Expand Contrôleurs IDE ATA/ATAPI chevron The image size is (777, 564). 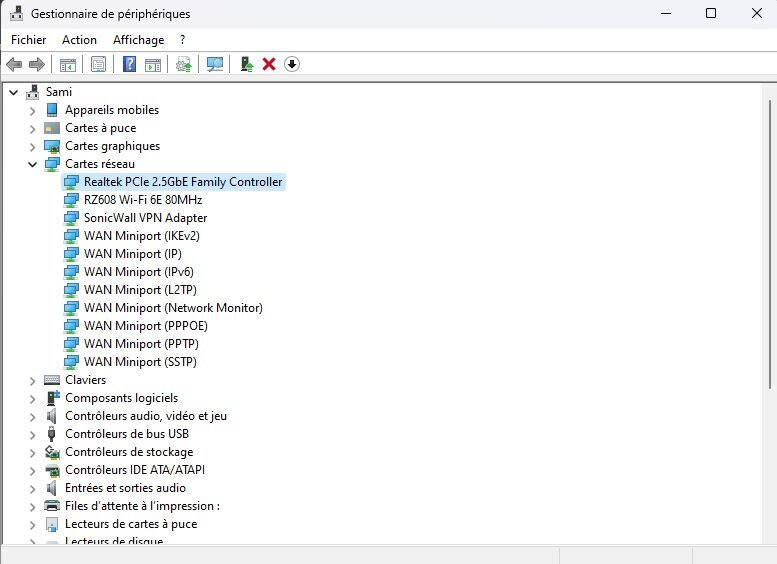coord(33,471)
